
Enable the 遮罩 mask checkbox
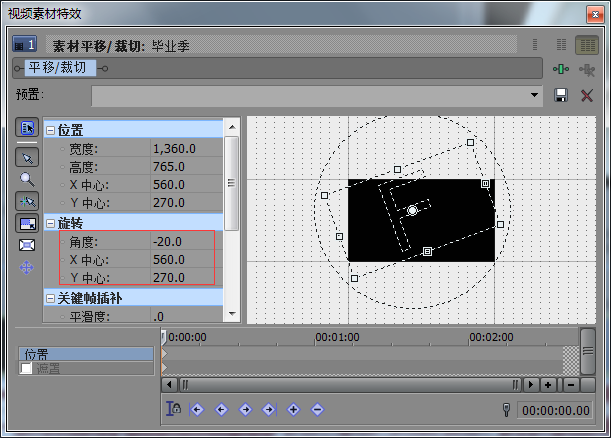(27, 369)
